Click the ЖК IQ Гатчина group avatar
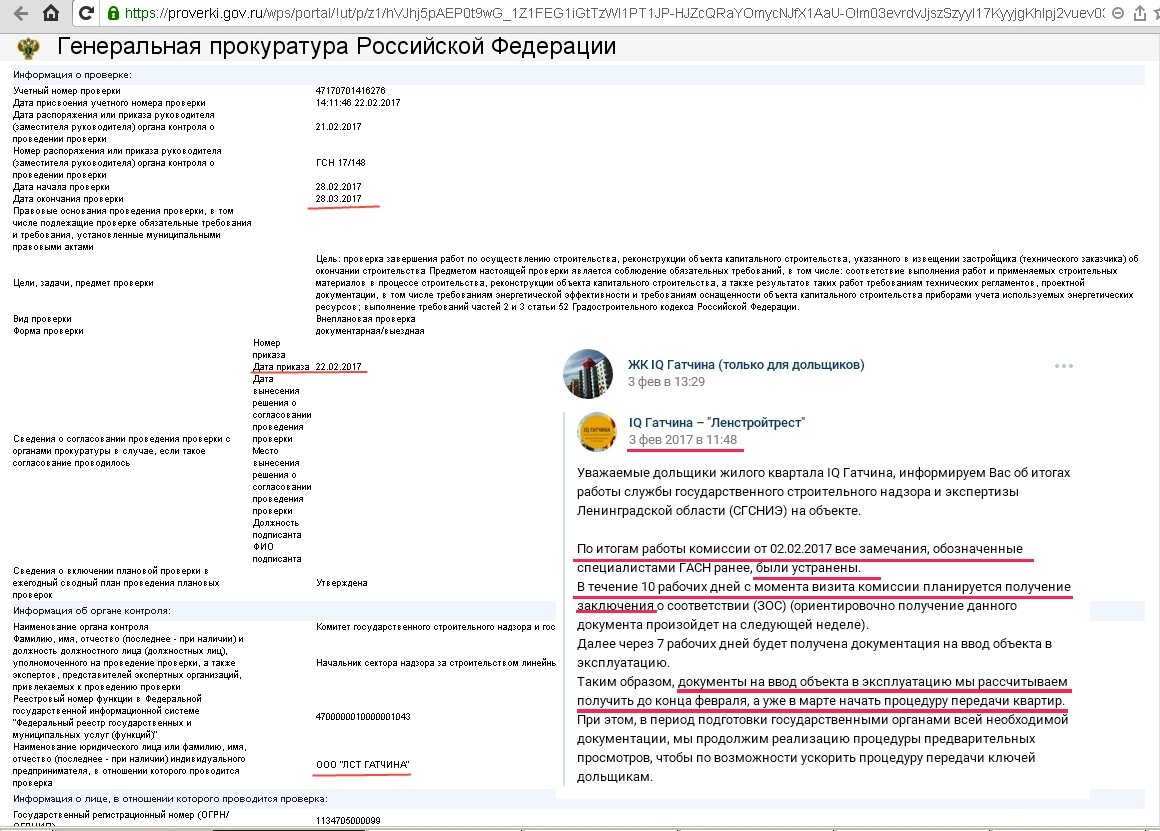 pyautogui.click(x=588, y=374)
